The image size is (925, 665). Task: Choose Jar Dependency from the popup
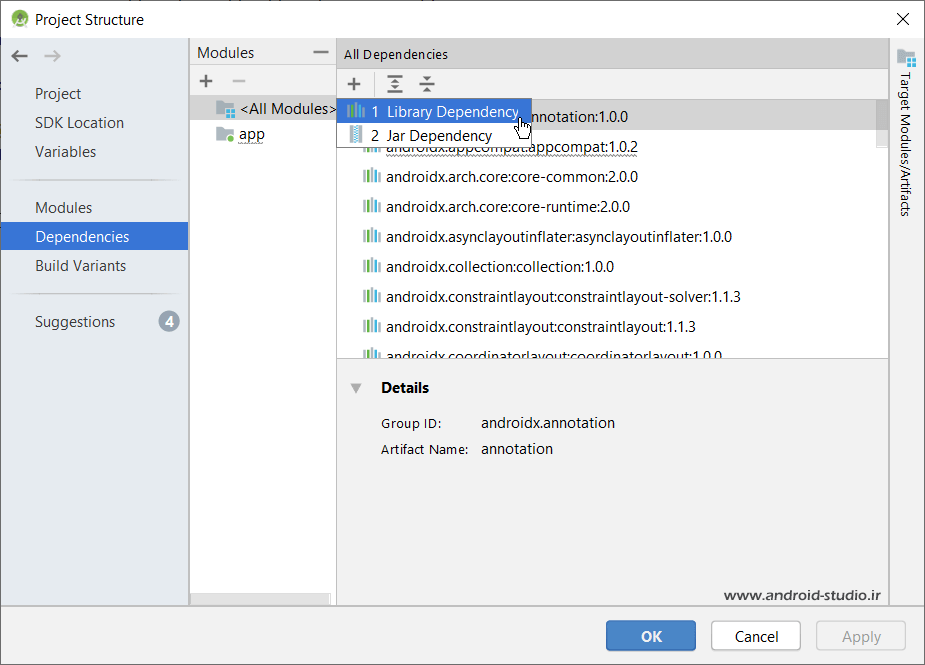tap(434, 136)
